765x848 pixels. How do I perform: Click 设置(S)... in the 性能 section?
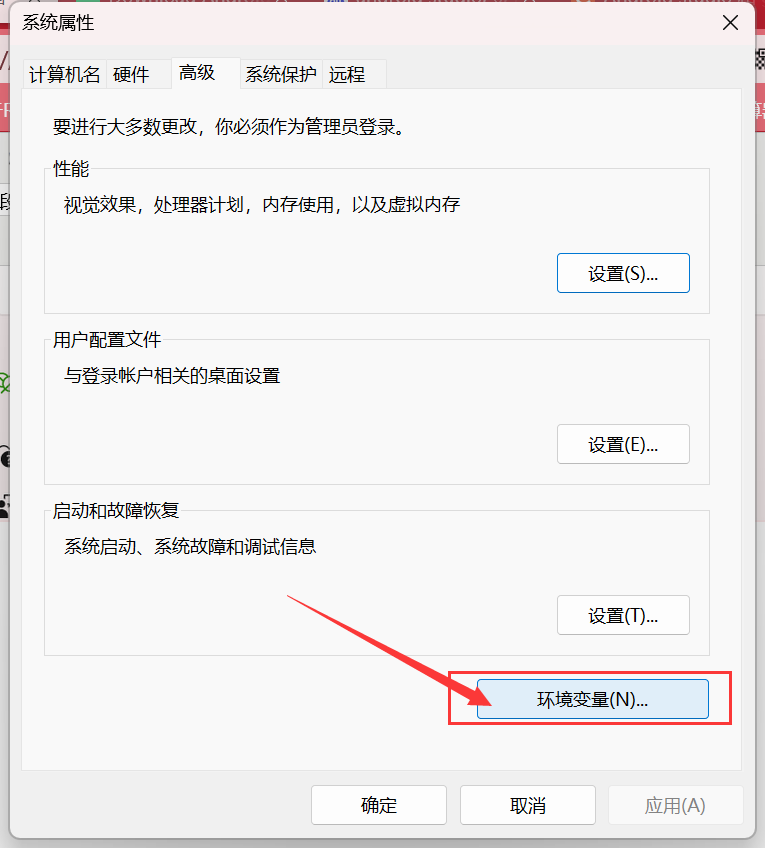click(x=623, y=273)
